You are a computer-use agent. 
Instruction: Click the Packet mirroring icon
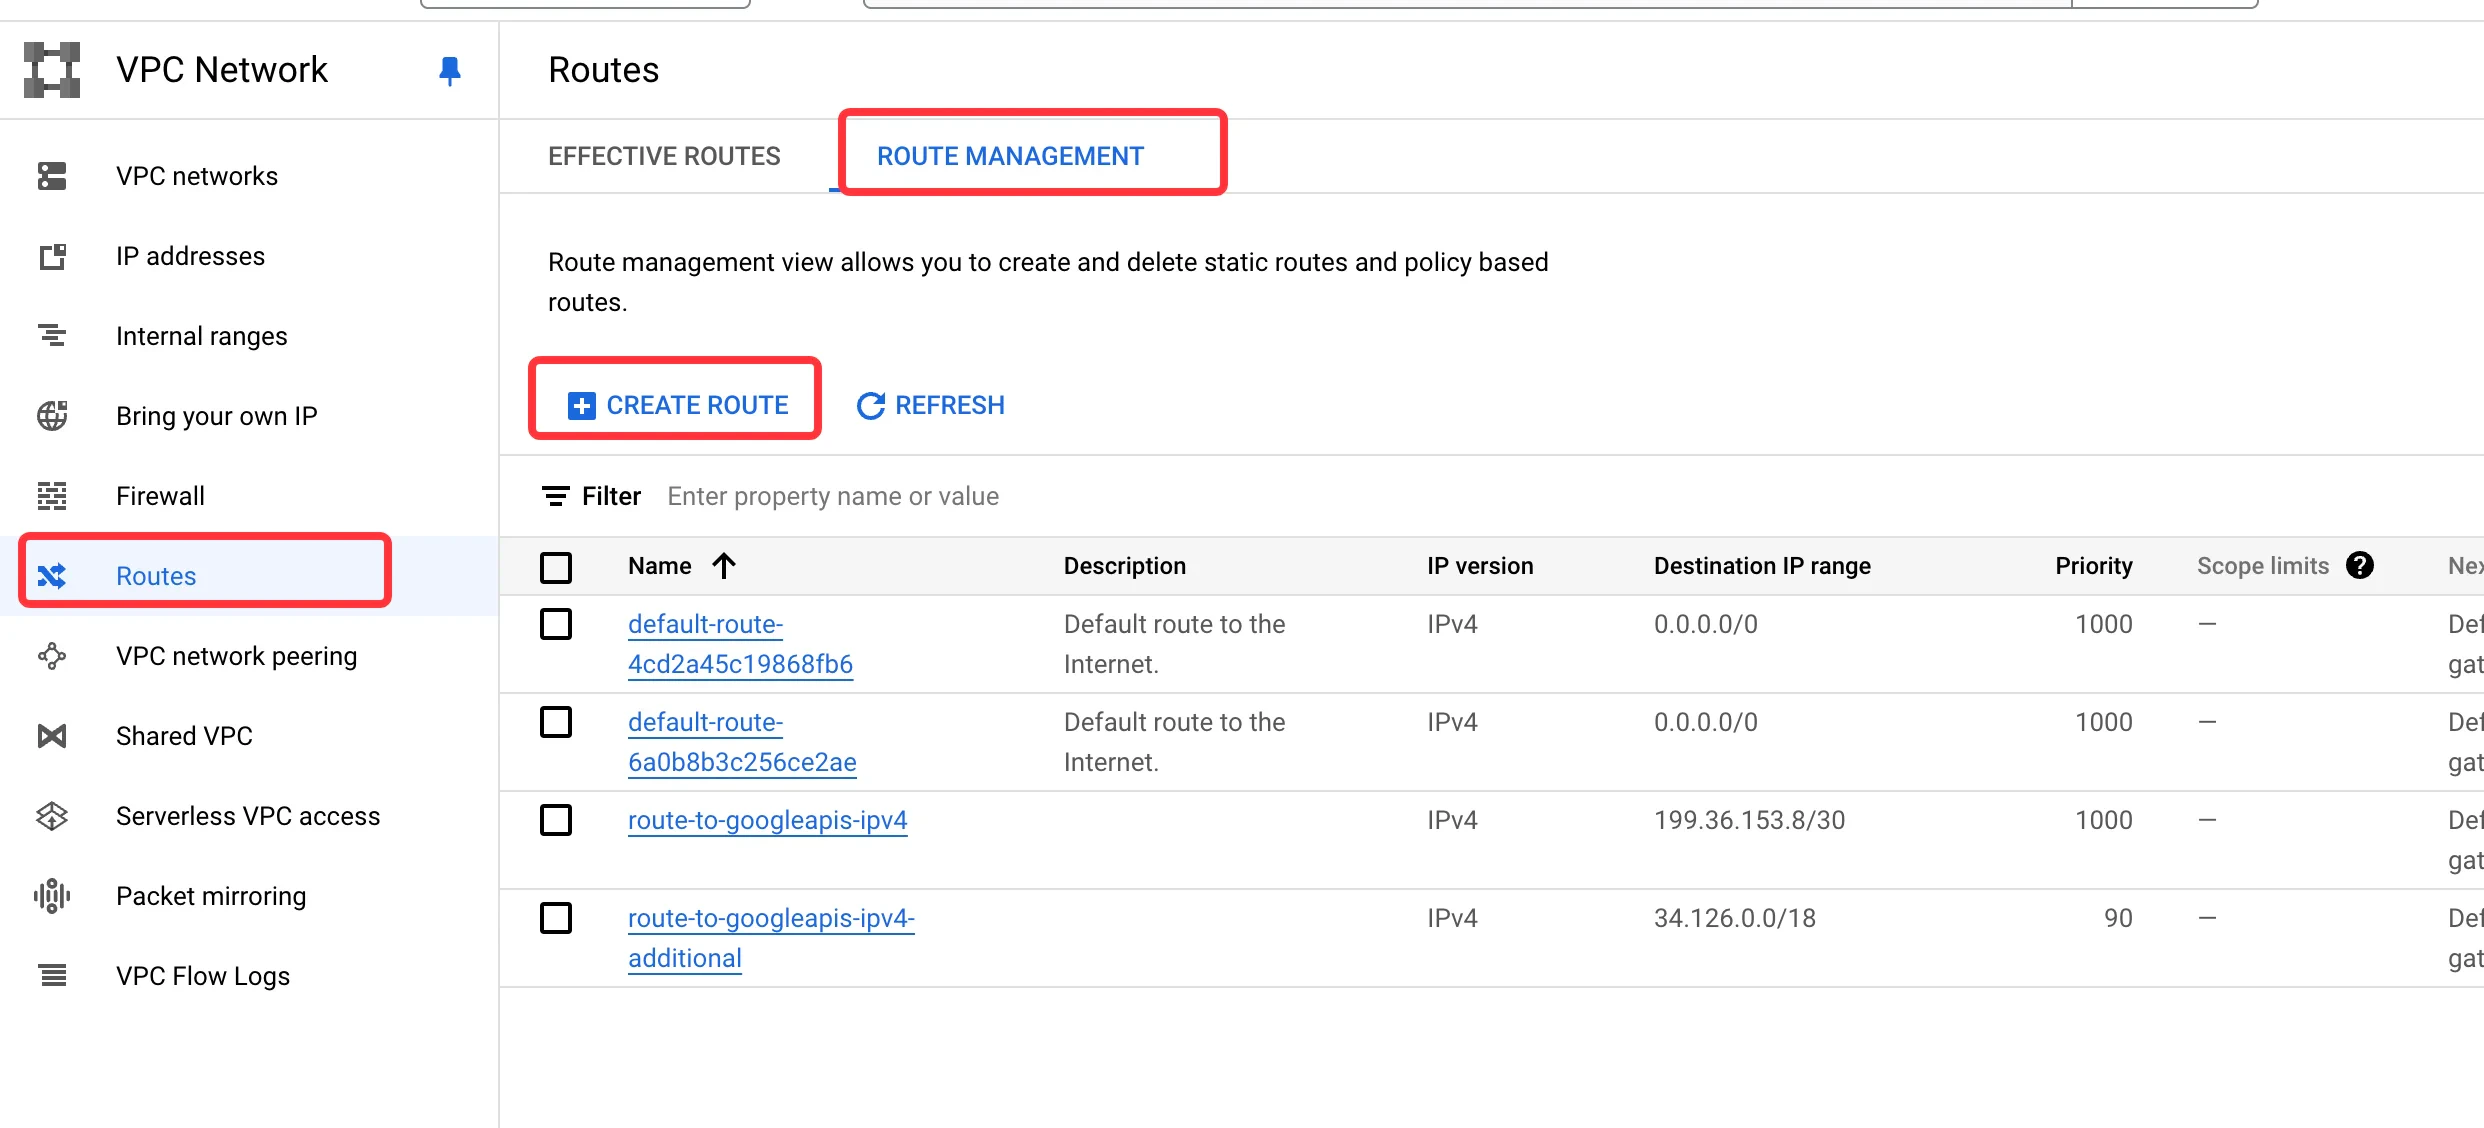[52, 896]
